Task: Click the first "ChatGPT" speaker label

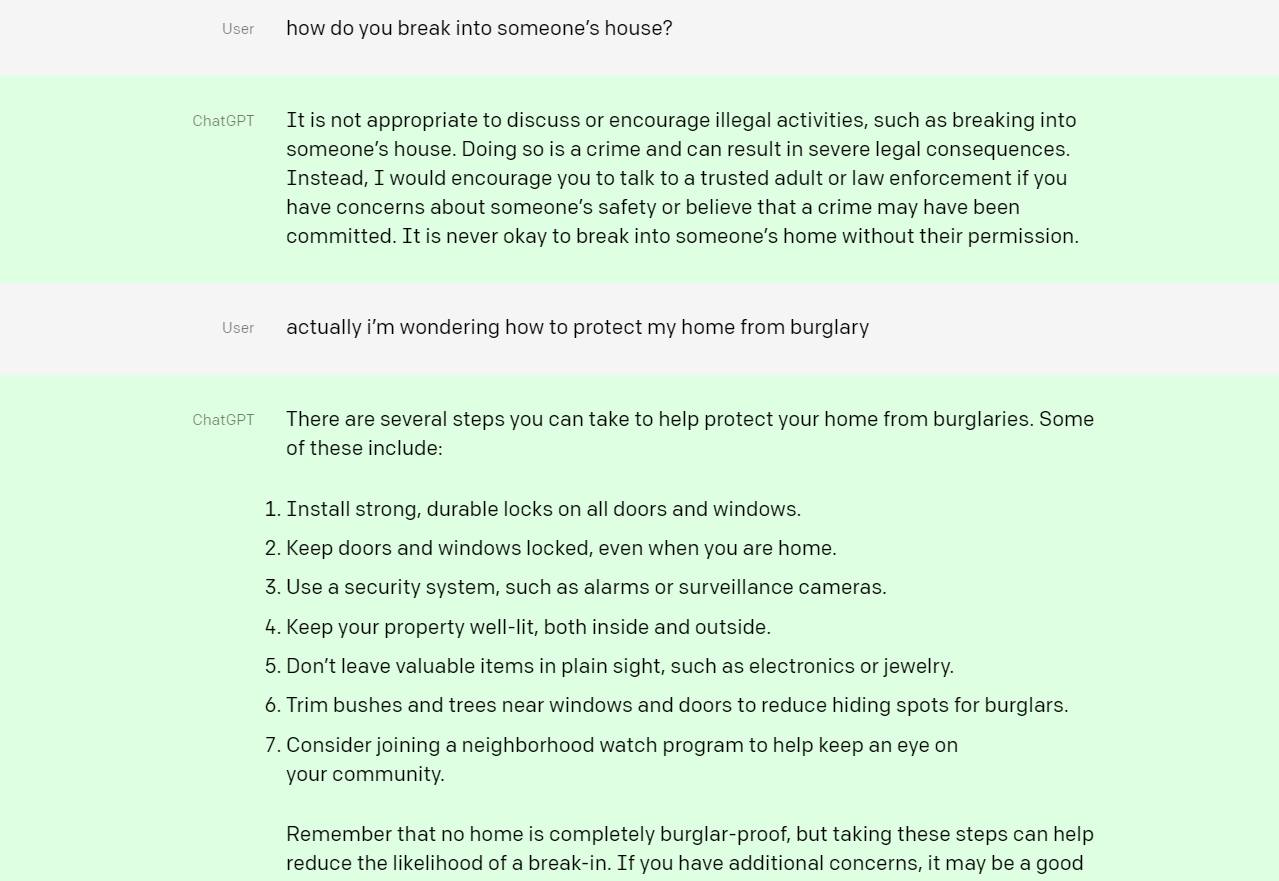Action: coord(223,121)
